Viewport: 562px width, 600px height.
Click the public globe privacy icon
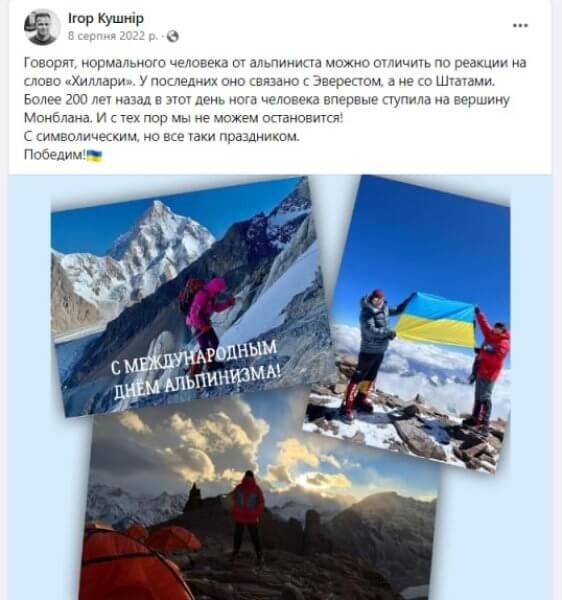(173, 36)
